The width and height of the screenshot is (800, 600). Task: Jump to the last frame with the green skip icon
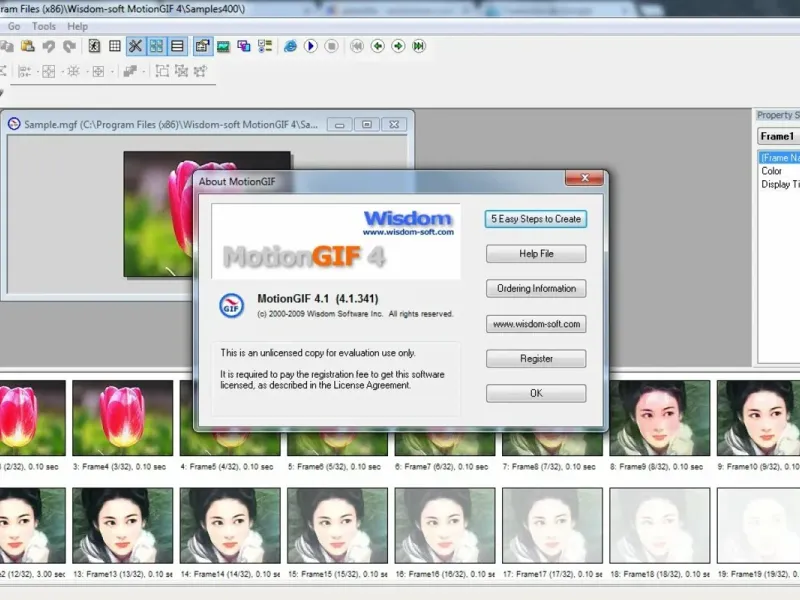coord(419,46)
